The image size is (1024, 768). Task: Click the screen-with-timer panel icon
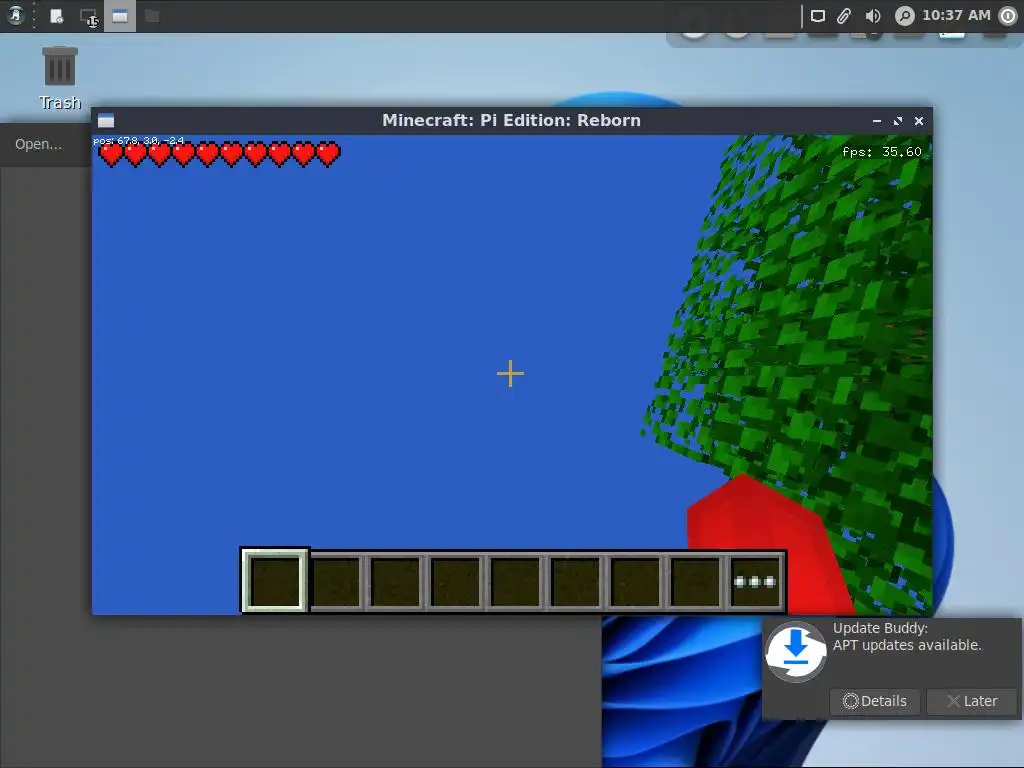tap(89, 17)
